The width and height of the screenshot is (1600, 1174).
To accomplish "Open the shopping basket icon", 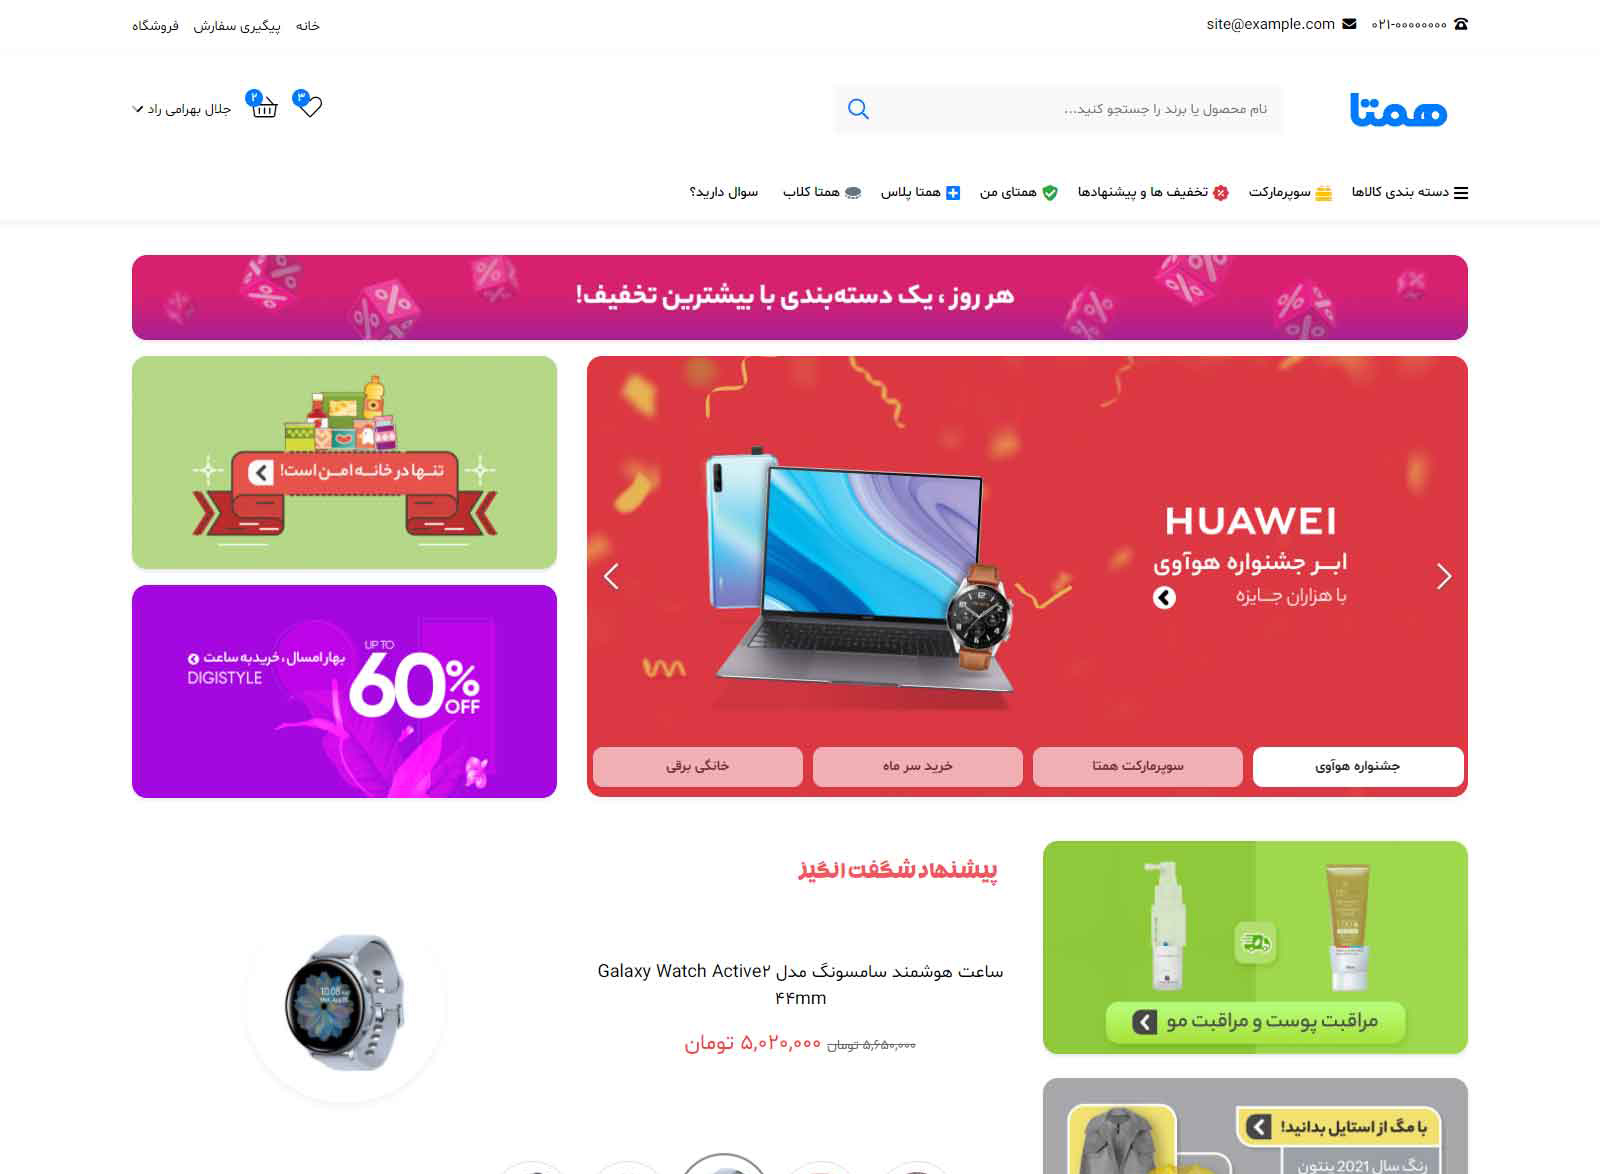I will tap(264, 107).
